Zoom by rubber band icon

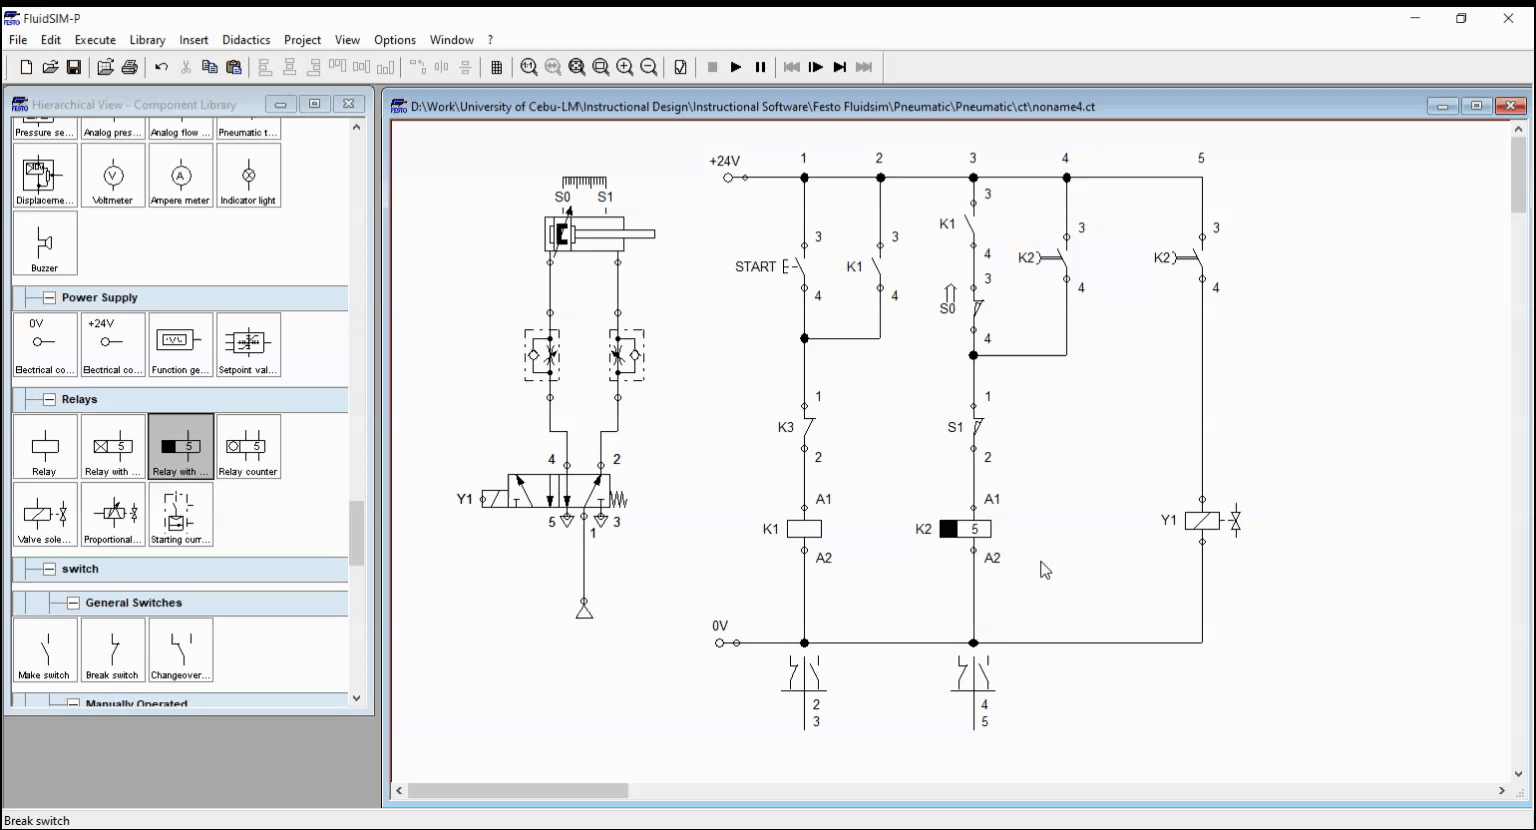coord(601,67)
